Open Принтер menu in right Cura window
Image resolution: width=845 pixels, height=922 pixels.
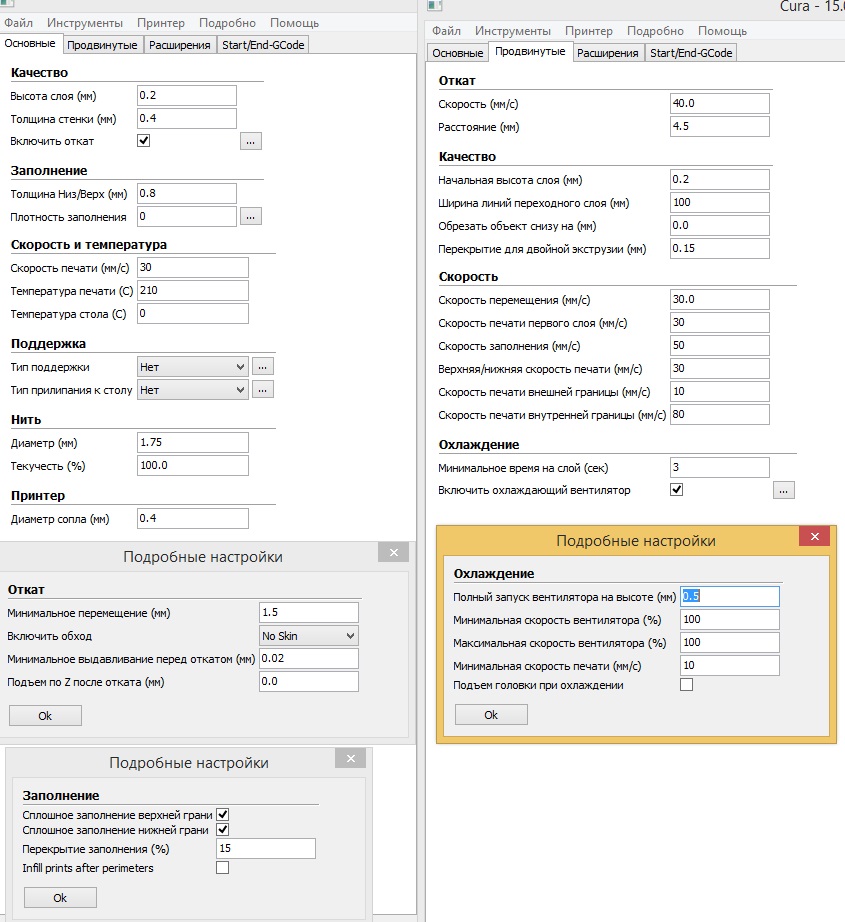589,31
